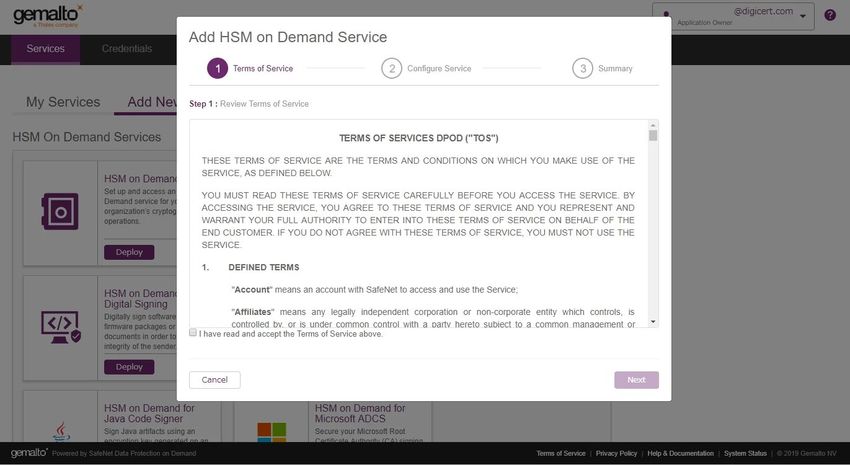
Task: Click 'HSM on Demand for Microsoft ADCS' title
Action: click(x=360, y=414)
